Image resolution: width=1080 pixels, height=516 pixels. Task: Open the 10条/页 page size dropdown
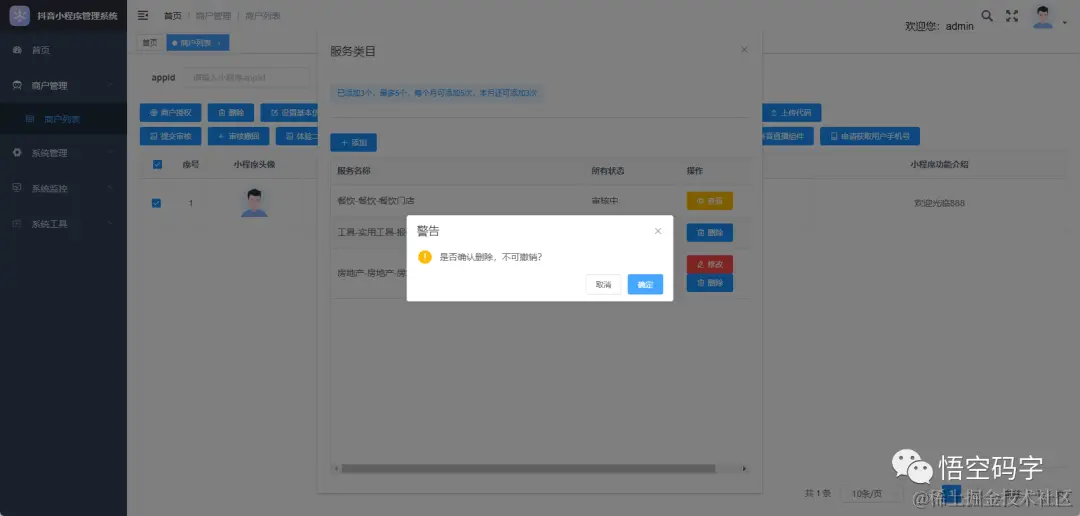click(872, 494)
